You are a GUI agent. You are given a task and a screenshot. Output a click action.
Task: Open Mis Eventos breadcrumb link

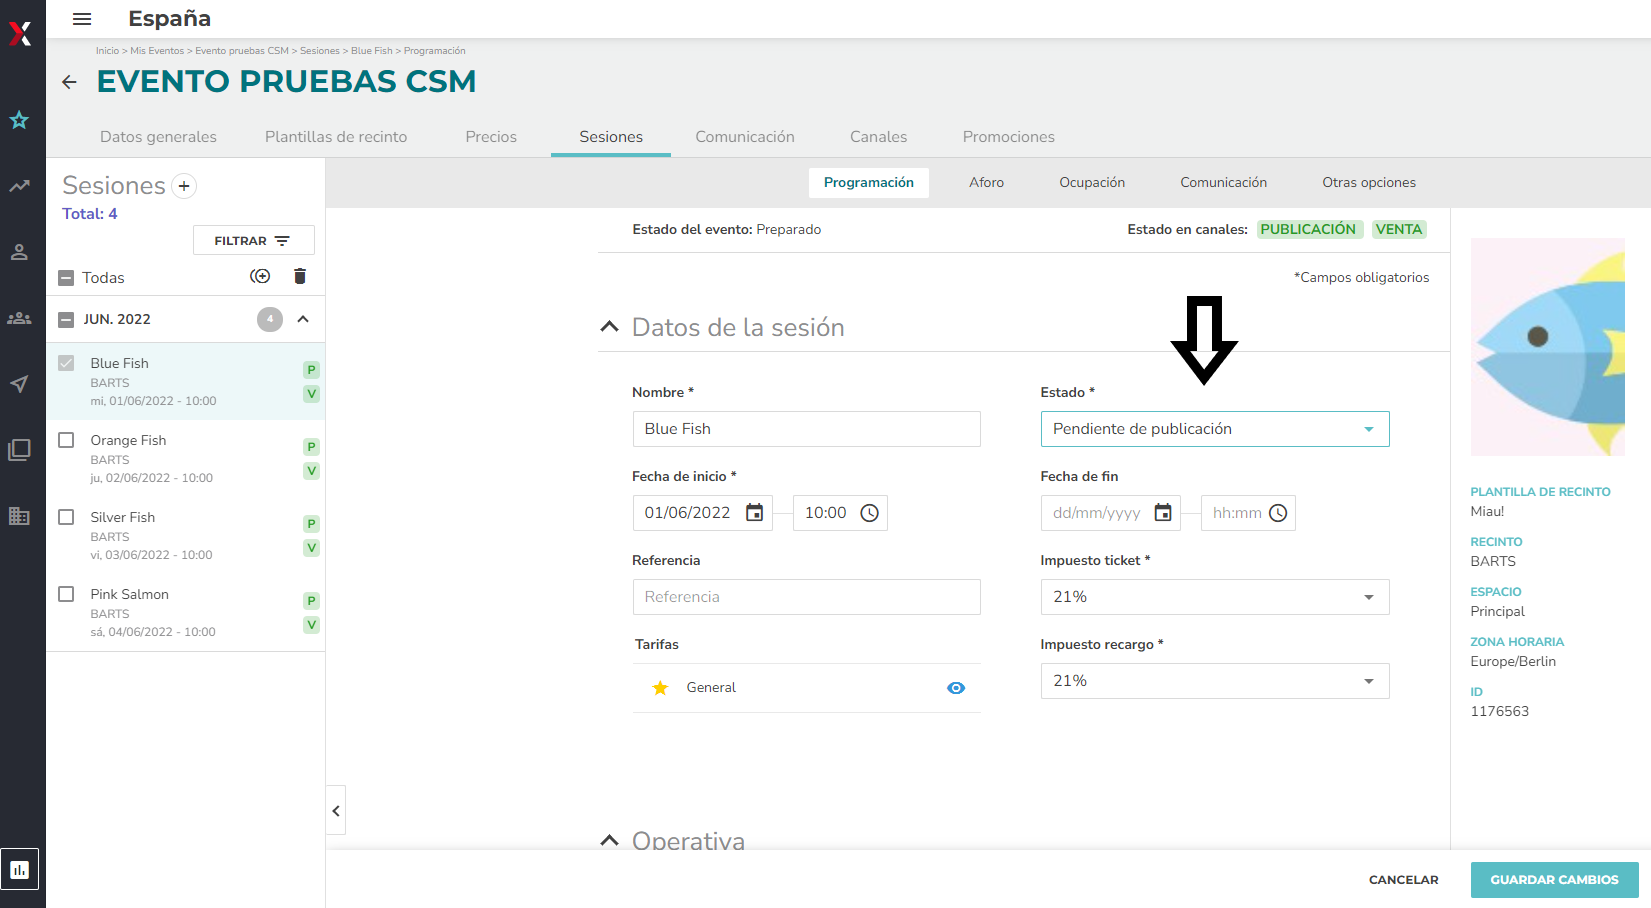(157, 51)
